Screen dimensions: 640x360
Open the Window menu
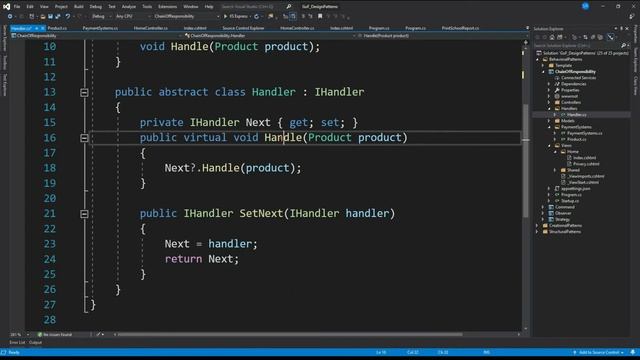(190, 7)
